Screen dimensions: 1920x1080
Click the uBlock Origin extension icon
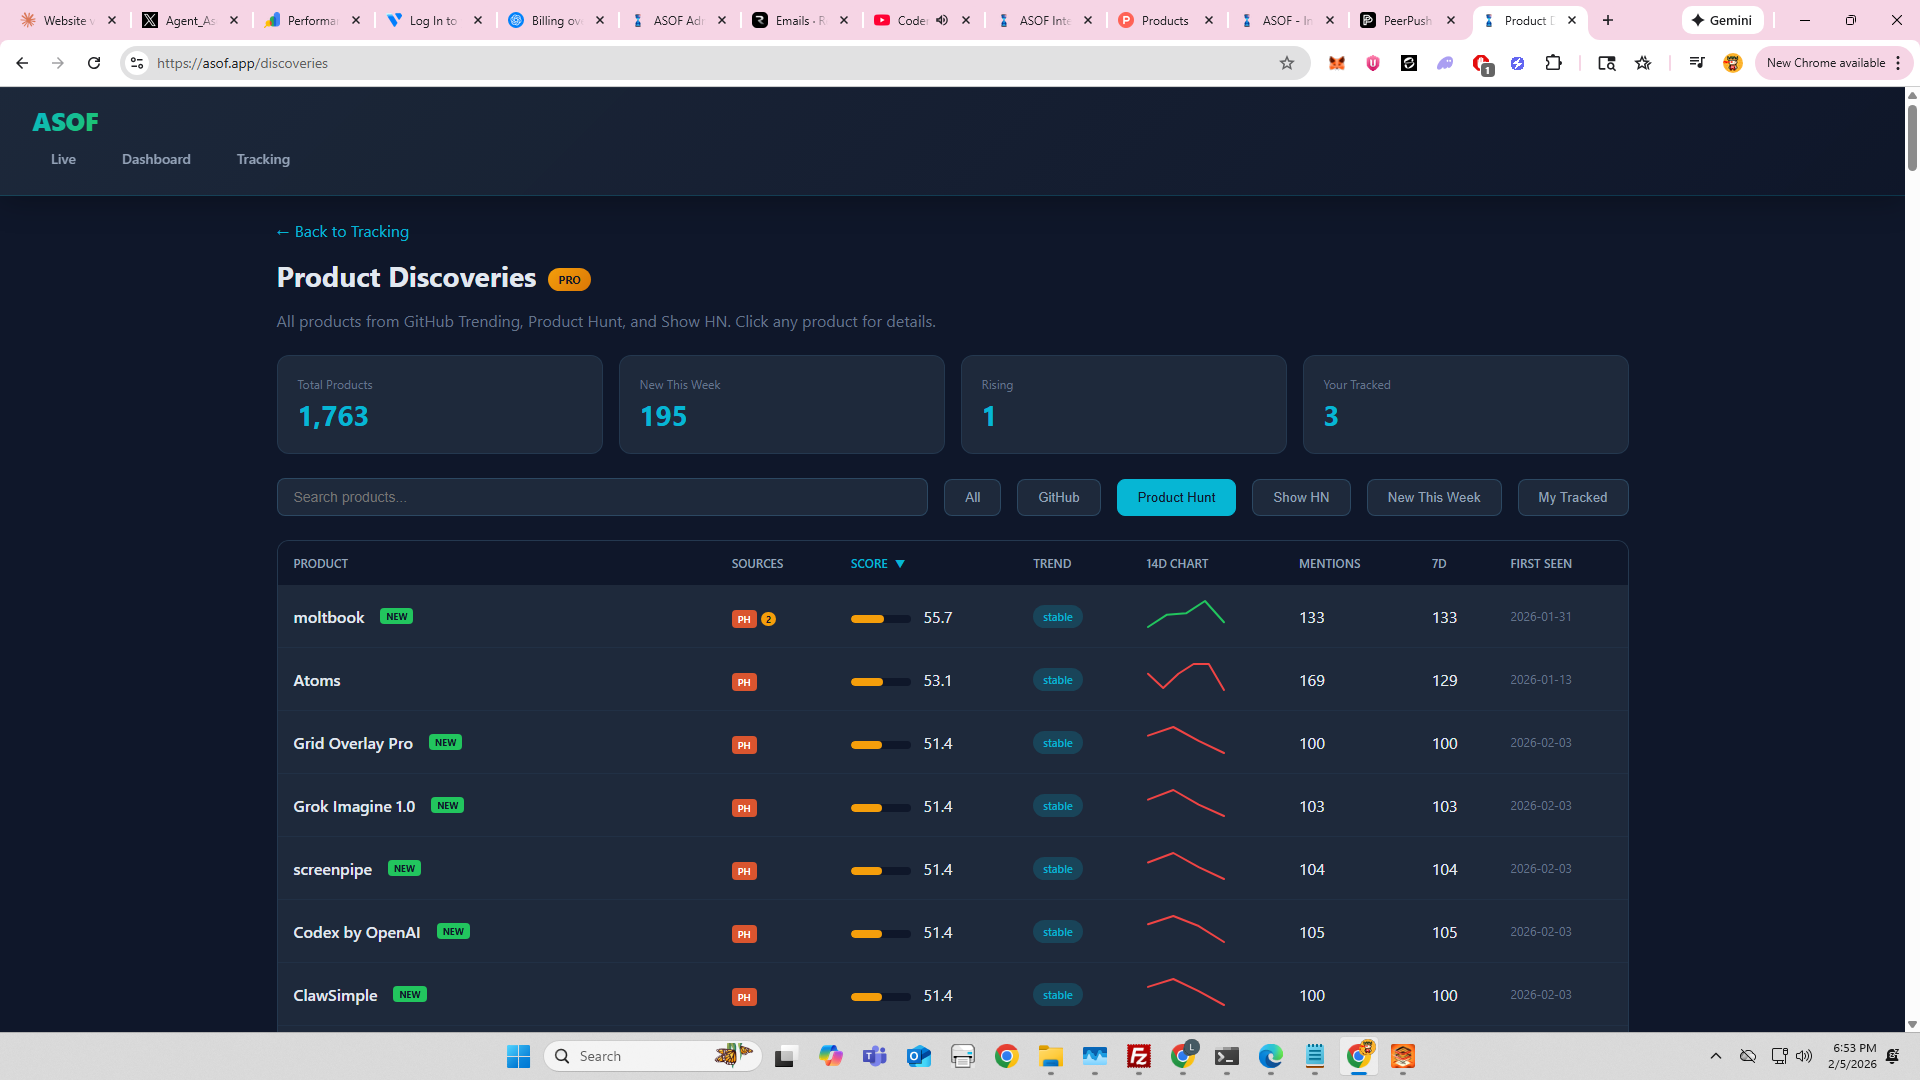tap(1372, 62)
